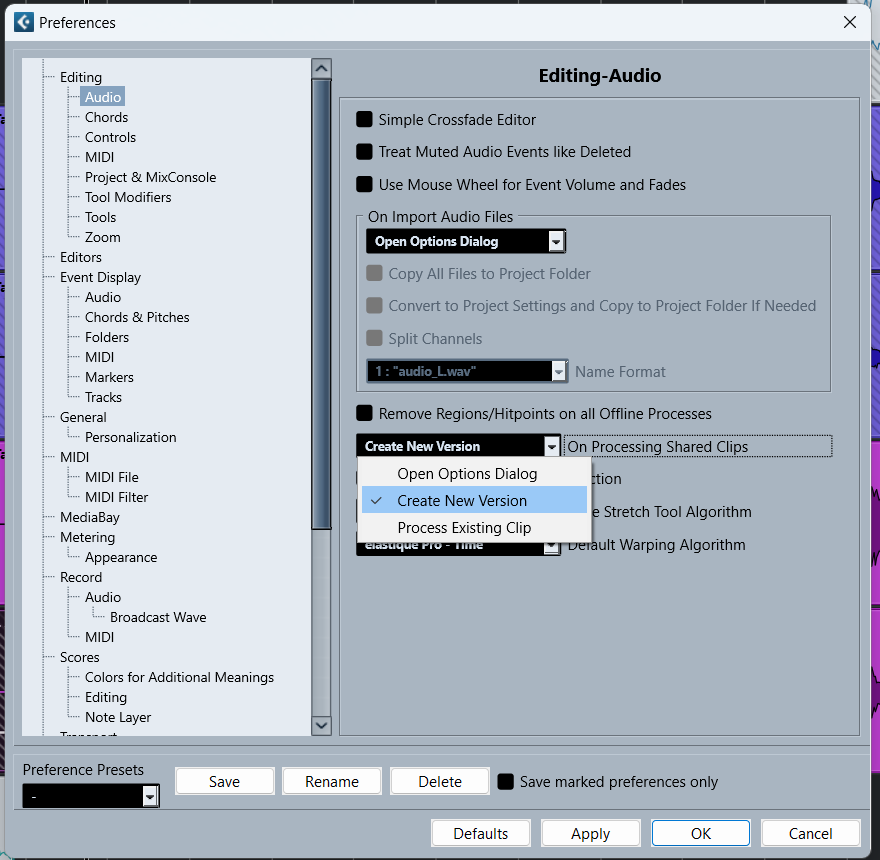This screenshot has width=880, height=860.
Task: Open Broadcast Wave preferences
Action: 158,617
